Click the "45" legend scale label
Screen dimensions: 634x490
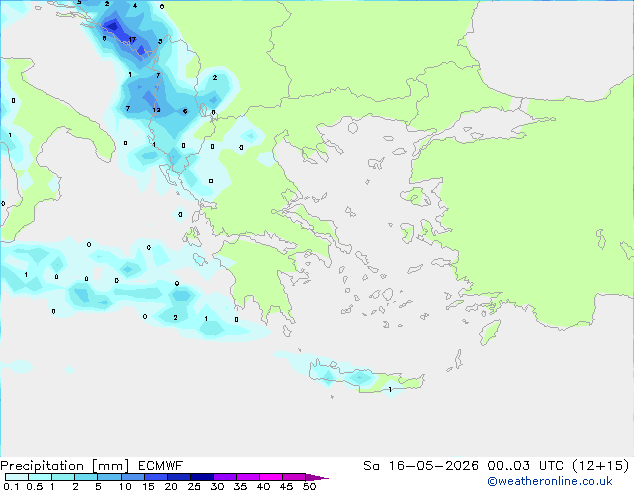(286, 486)
